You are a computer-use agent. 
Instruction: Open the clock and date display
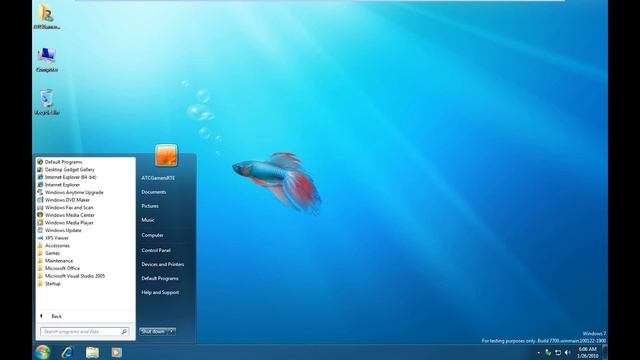587,352
